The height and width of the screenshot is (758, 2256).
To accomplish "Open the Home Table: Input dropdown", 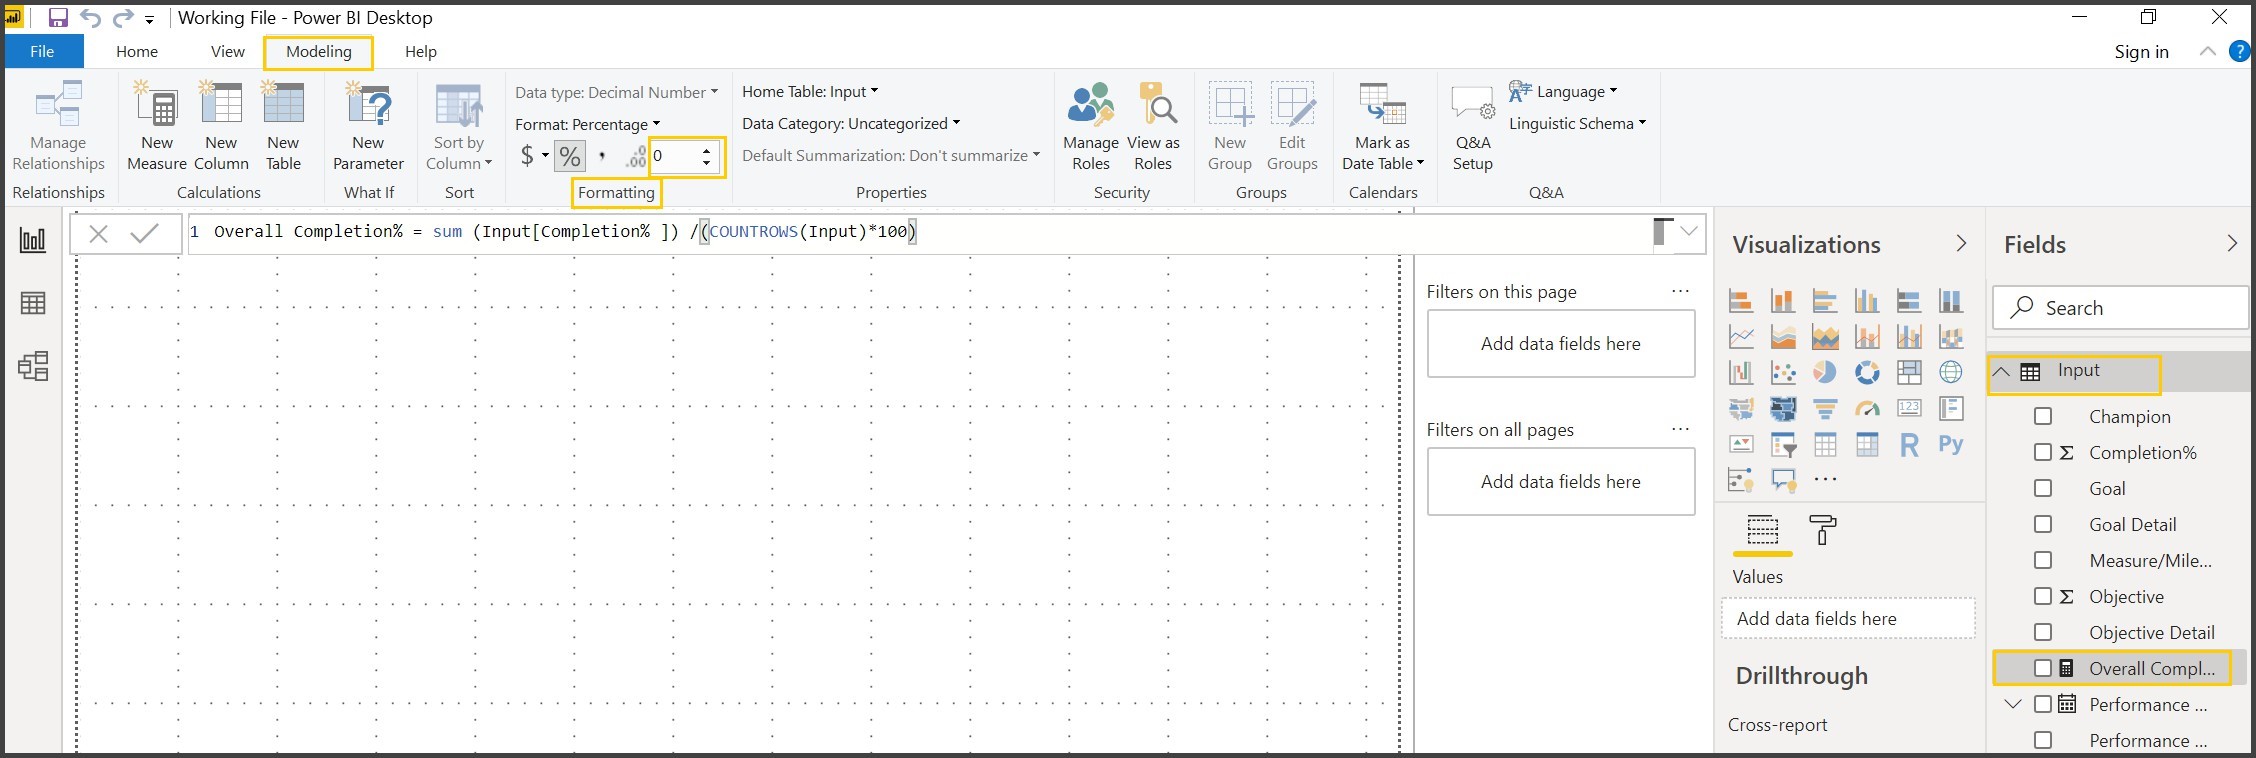I will [x=810, y=91].
